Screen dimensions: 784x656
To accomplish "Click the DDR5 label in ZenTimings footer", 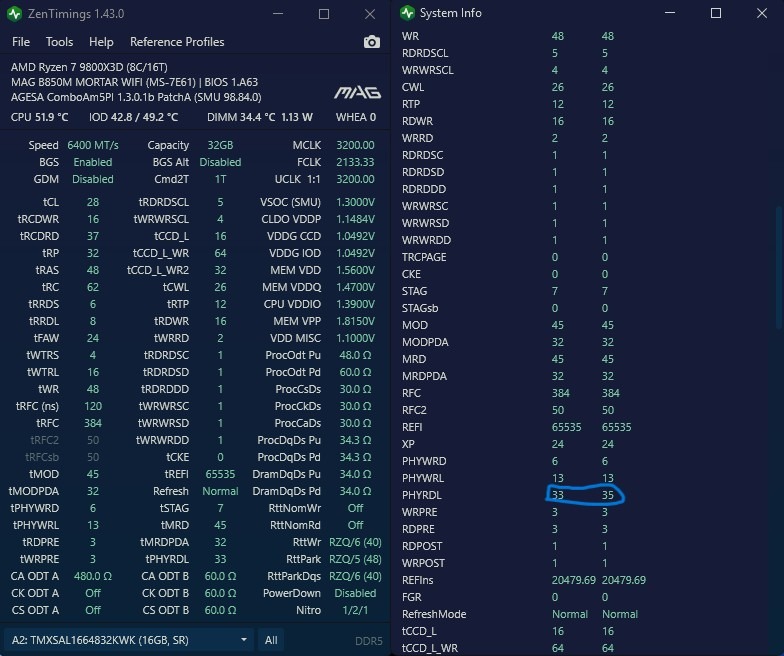I will click(x=368, y=641).
